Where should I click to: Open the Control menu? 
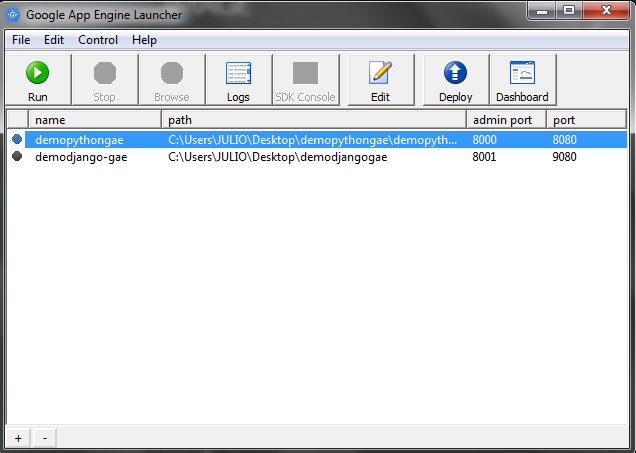pos(98,40)
